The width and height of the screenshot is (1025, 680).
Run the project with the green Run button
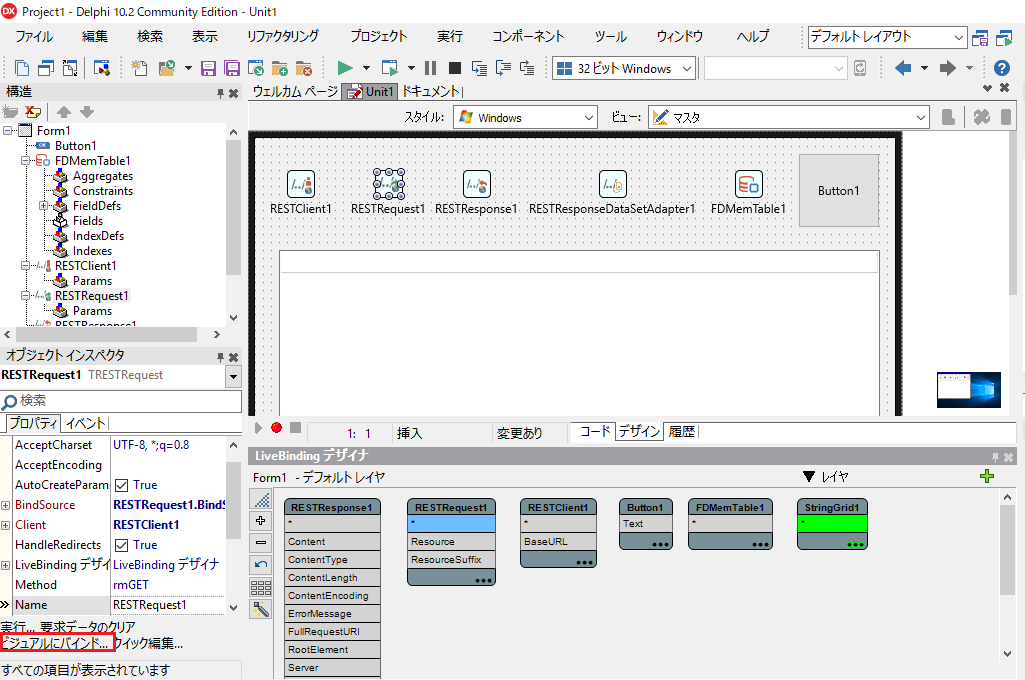(345, 68)
